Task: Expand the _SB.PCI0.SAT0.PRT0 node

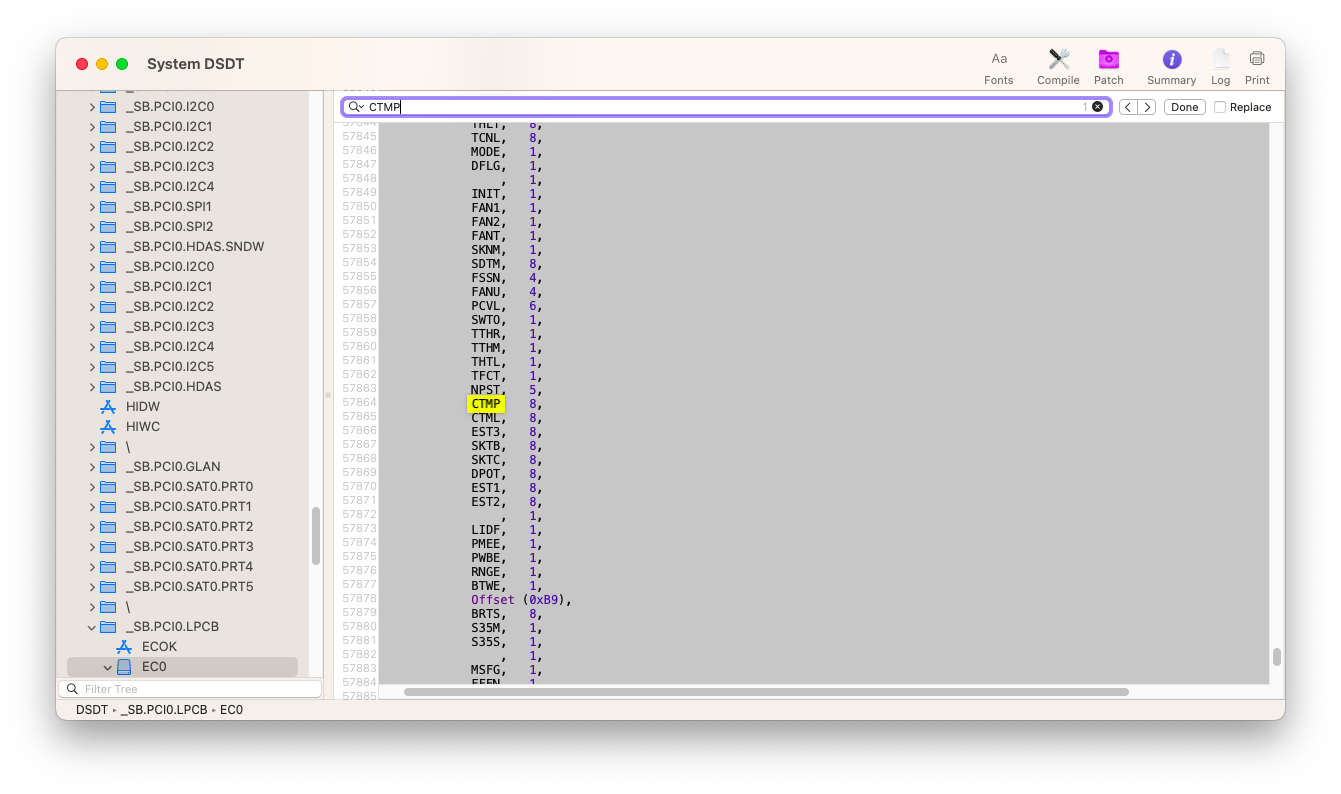Action: [x=91, y=486]
